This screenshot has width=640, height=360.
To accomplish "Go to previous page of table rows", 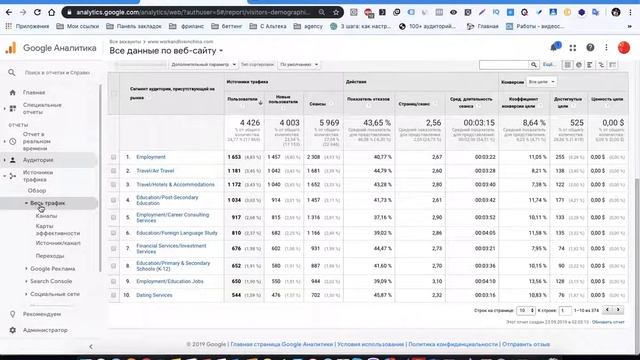I will [608, 310].
